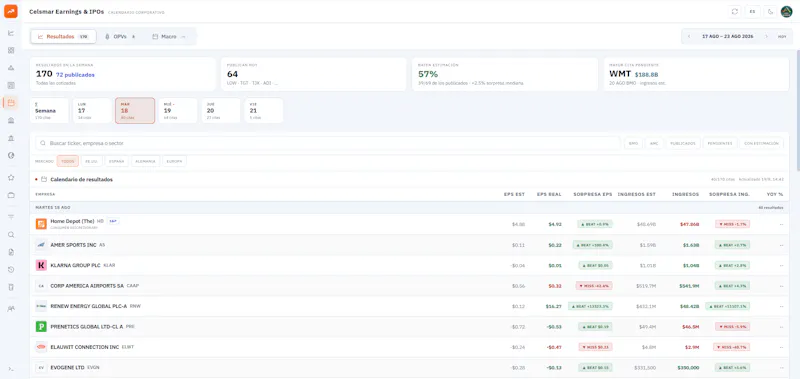The width and height of the screenshot is (800, 379).
Task: Sort by the YOY % column header
Action: click(774, 194)
